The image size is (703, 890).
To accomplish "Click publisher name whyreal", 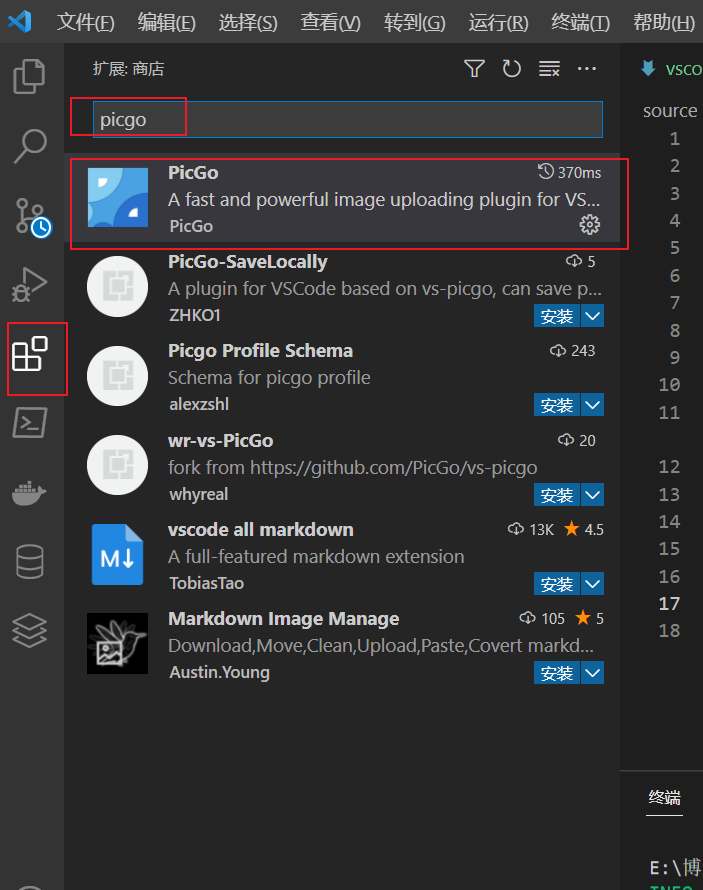I will 199,494.
